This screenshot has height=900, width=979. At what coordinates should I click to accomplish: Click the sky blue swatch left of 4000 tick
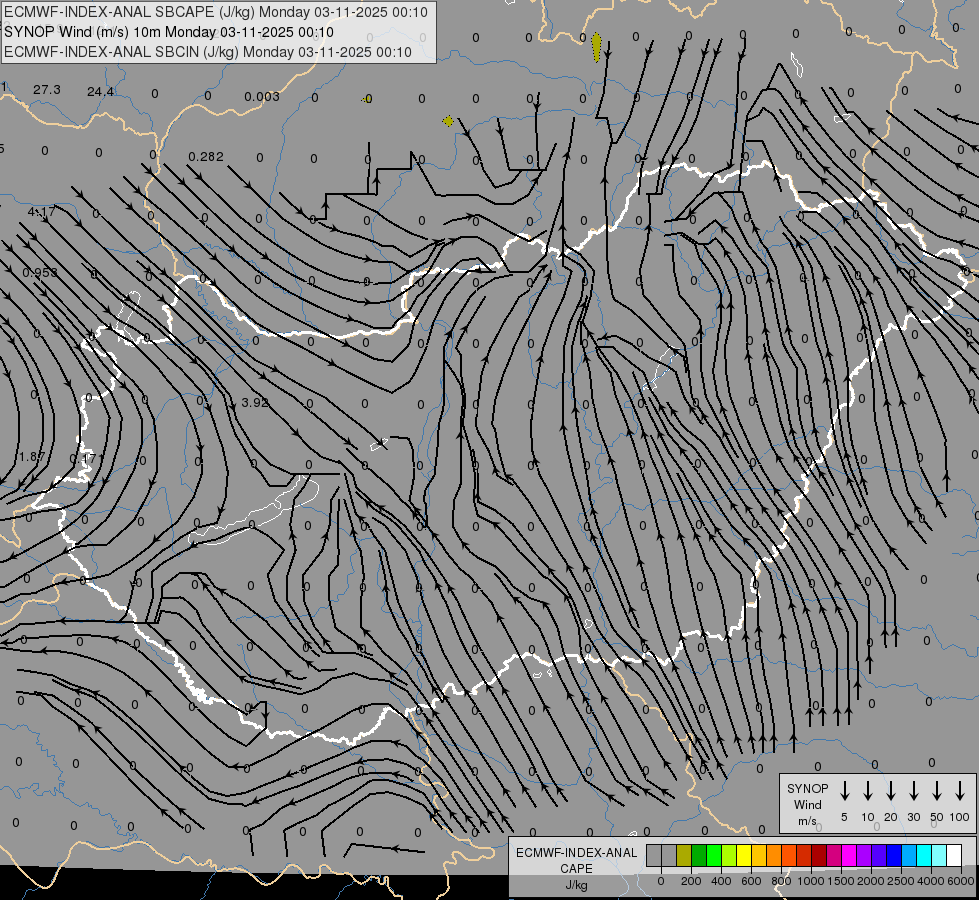[910, 856]
